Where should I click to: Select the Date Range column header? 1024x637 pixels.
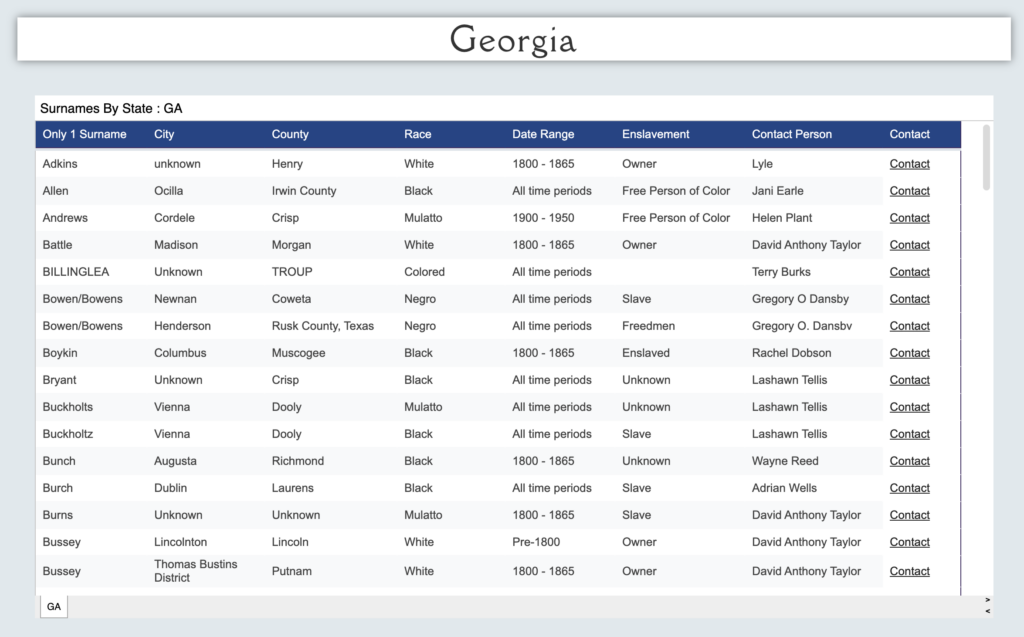pos(543,134)
